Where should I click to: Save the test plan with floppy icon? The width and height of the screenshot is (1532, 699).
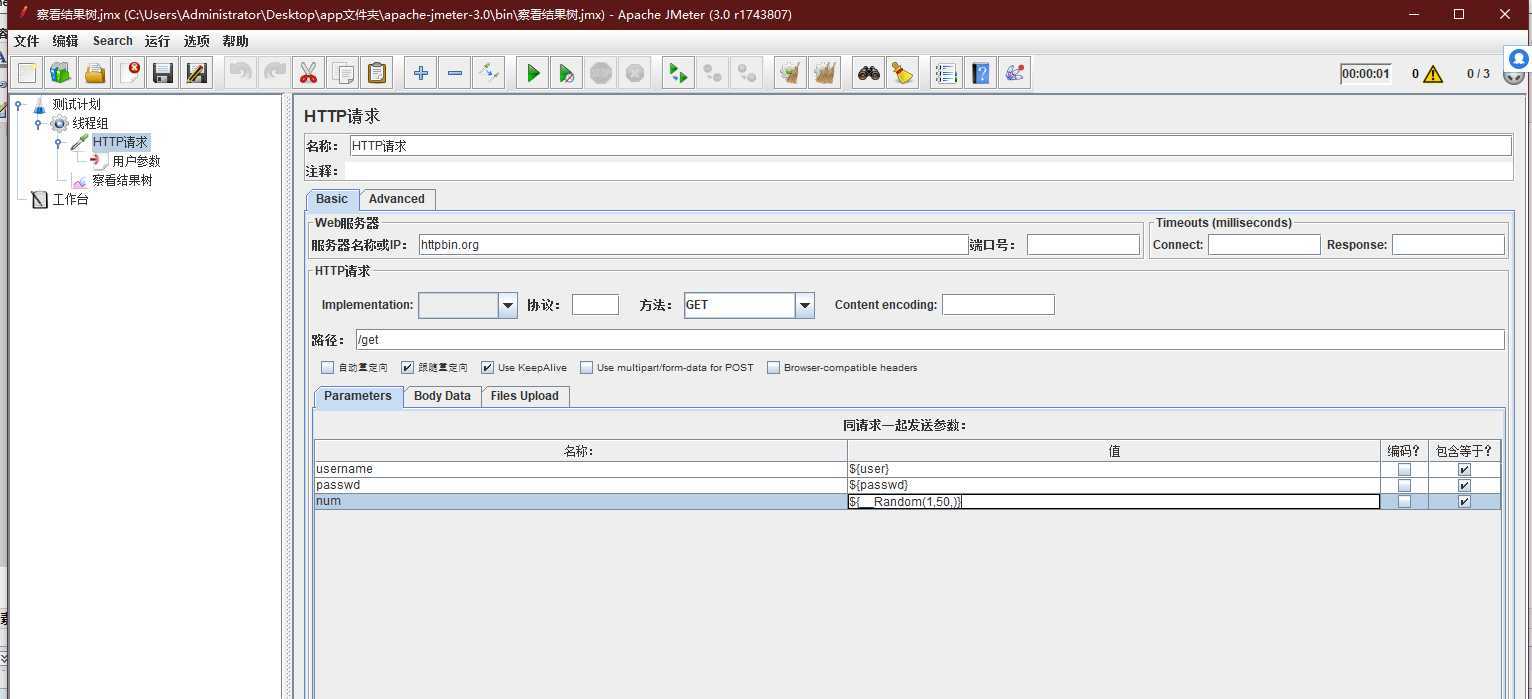click(163, 73)
